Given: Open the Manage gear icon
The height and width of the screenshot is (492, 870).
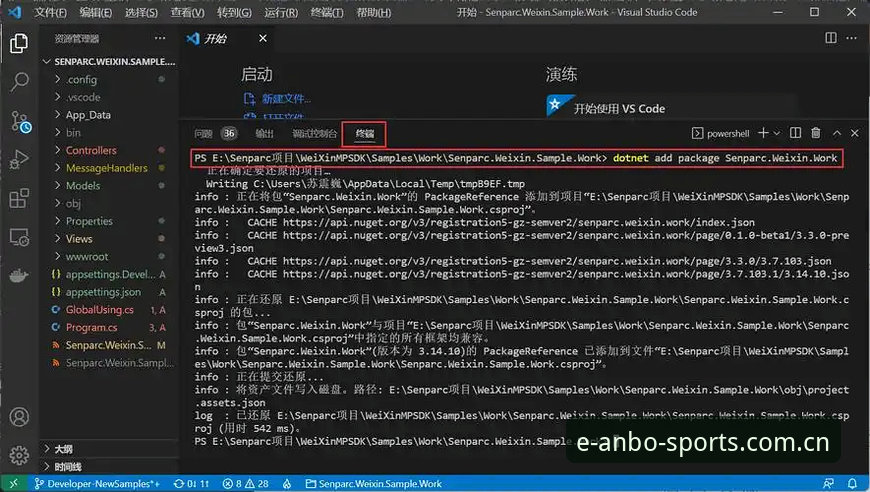Looking at the screenshot, I should pyautogui.click(x=19, y=455).
